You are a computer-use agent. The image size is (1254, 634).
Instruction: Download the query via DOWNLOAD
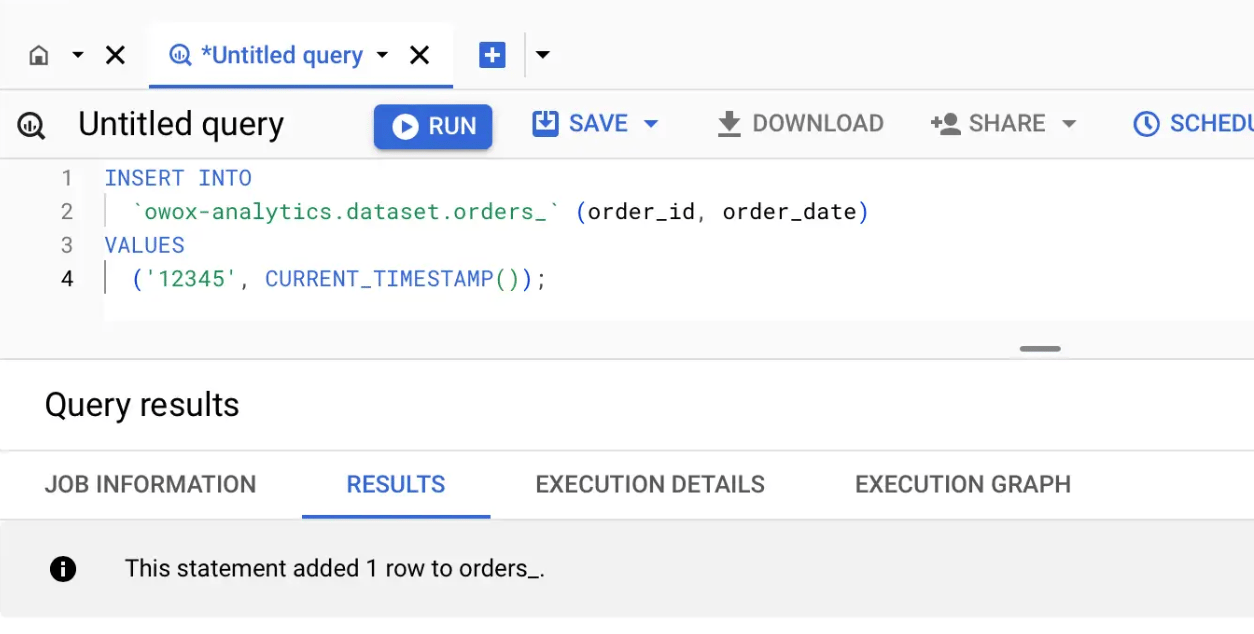point(801,123)
